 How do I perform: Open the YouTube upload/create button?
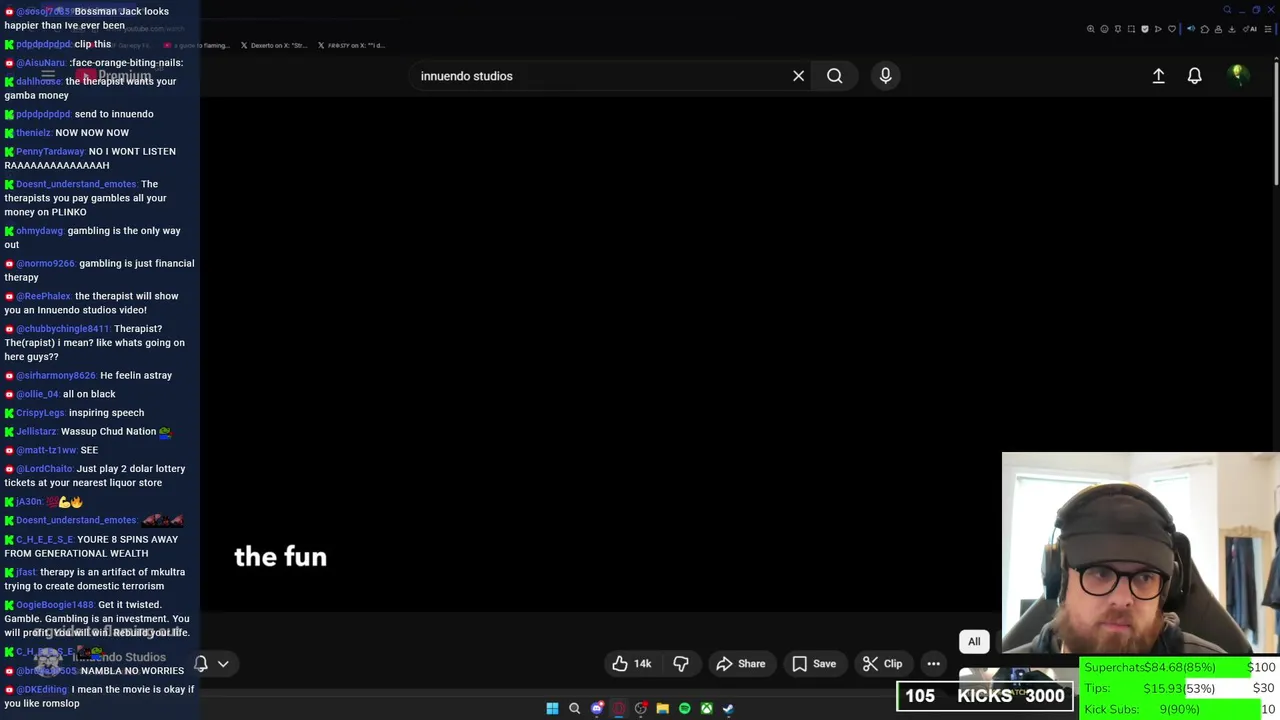pyautogui.click(x=1158, y=76)
